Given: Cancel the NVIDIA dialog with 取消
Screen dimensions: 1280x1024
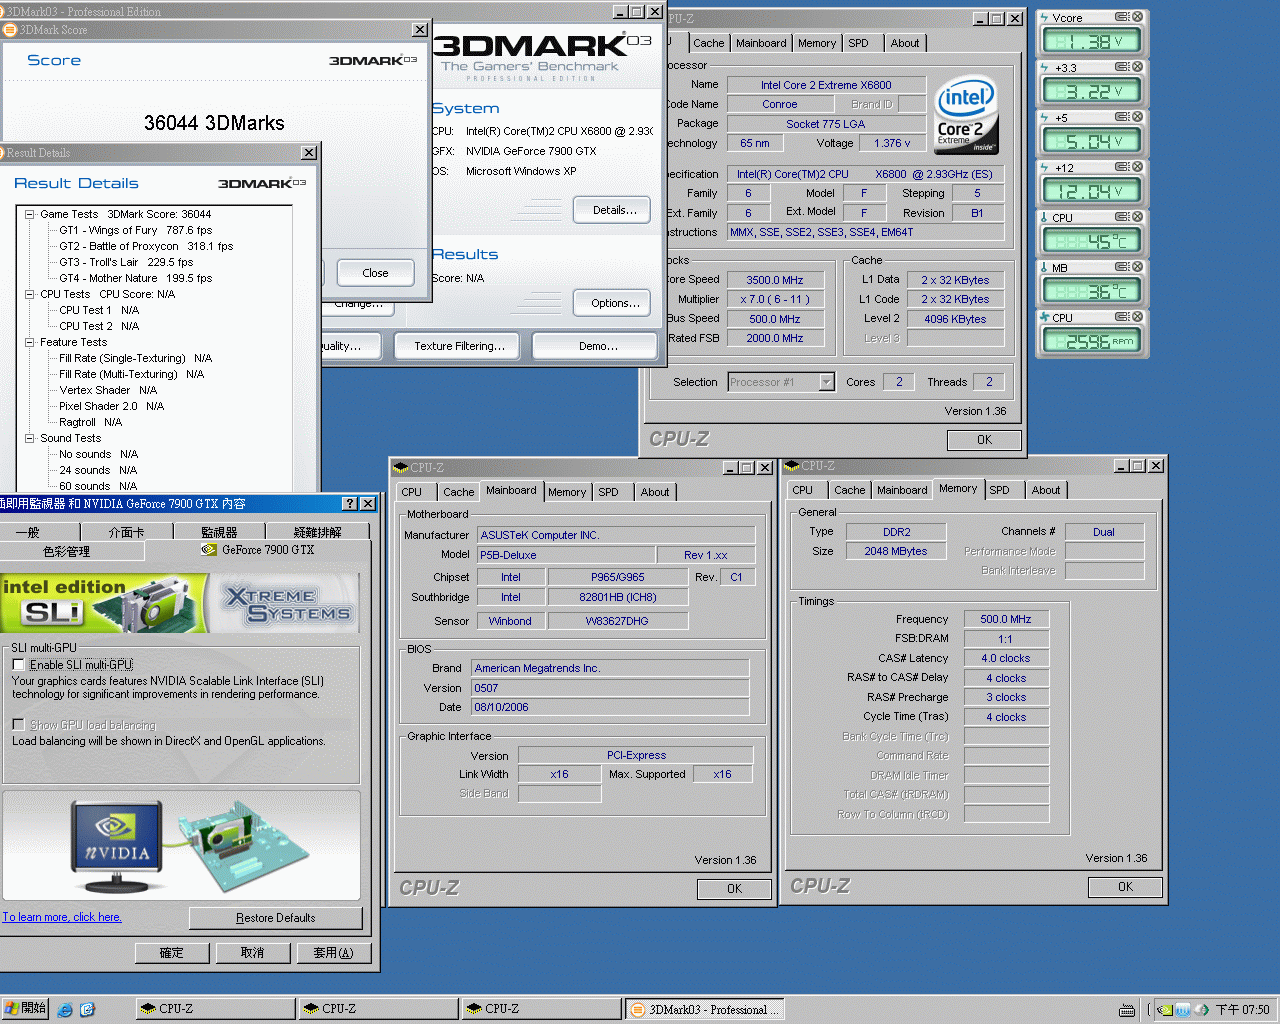Looking at the screenshot, I should pyautogui.click(x=253, y=953).
